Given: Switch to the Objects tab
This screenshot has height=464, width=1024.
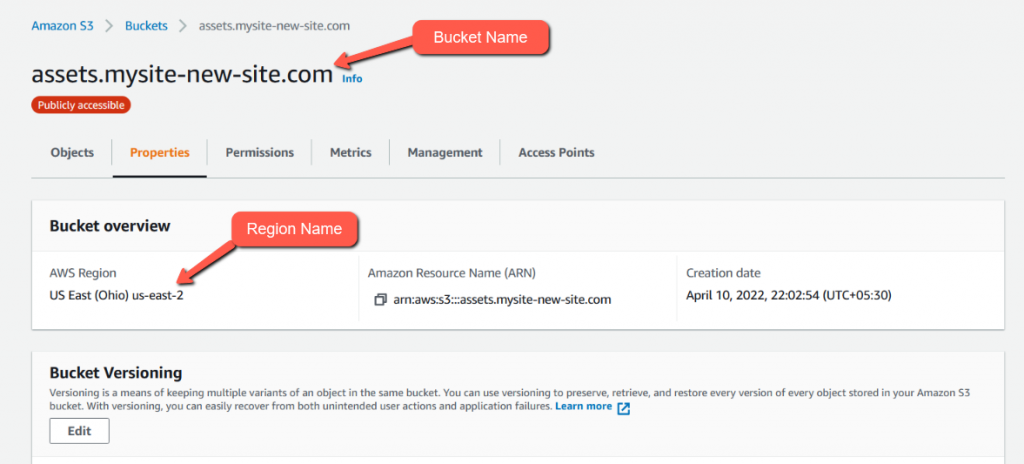Looking at the screenshot, I should [x=72, y=152].
